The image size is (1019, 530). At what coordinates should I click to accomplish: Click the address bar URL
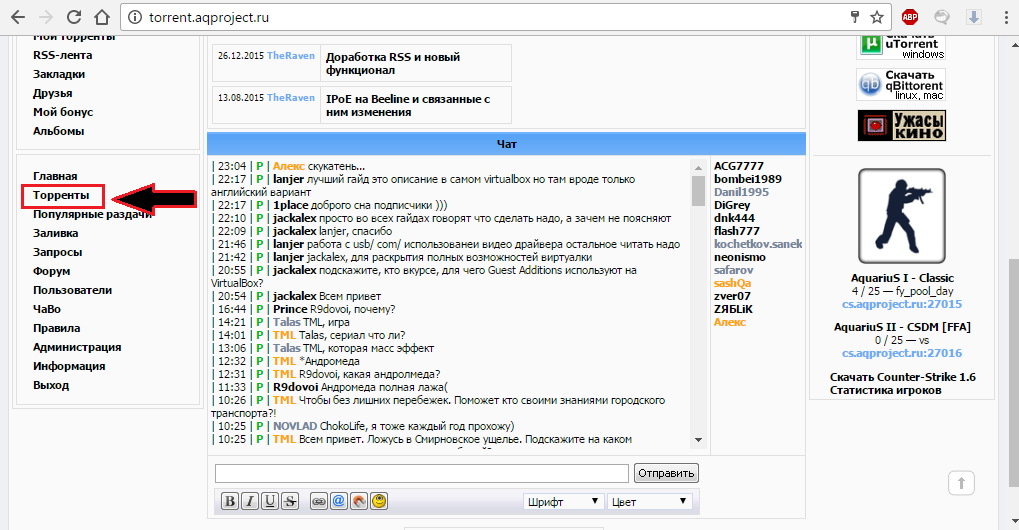click(209, 18)
